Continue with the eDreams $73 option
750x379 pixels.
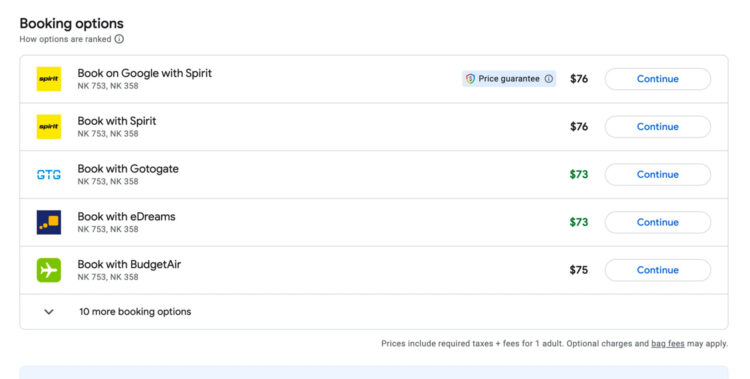(x=658, y=223)
